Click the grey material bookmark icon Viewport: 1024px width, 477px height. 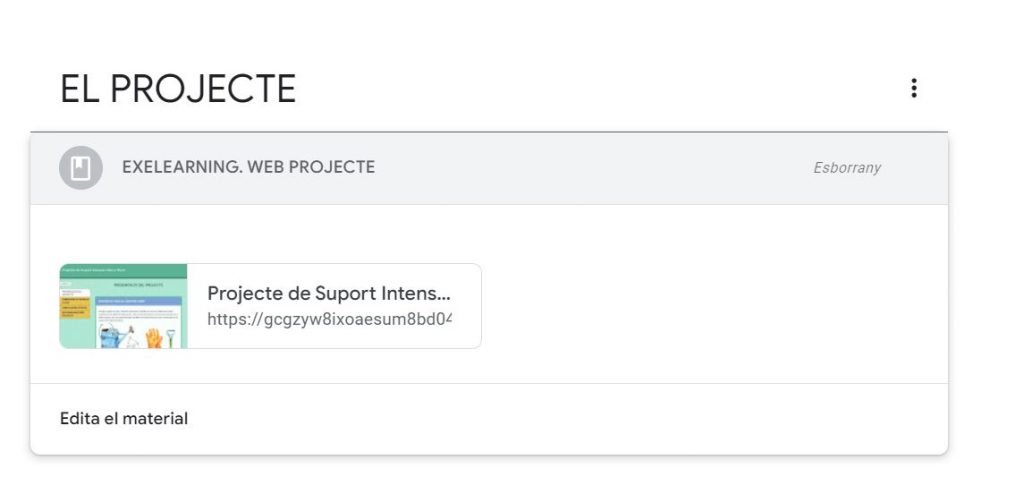[x=80, y=168]
